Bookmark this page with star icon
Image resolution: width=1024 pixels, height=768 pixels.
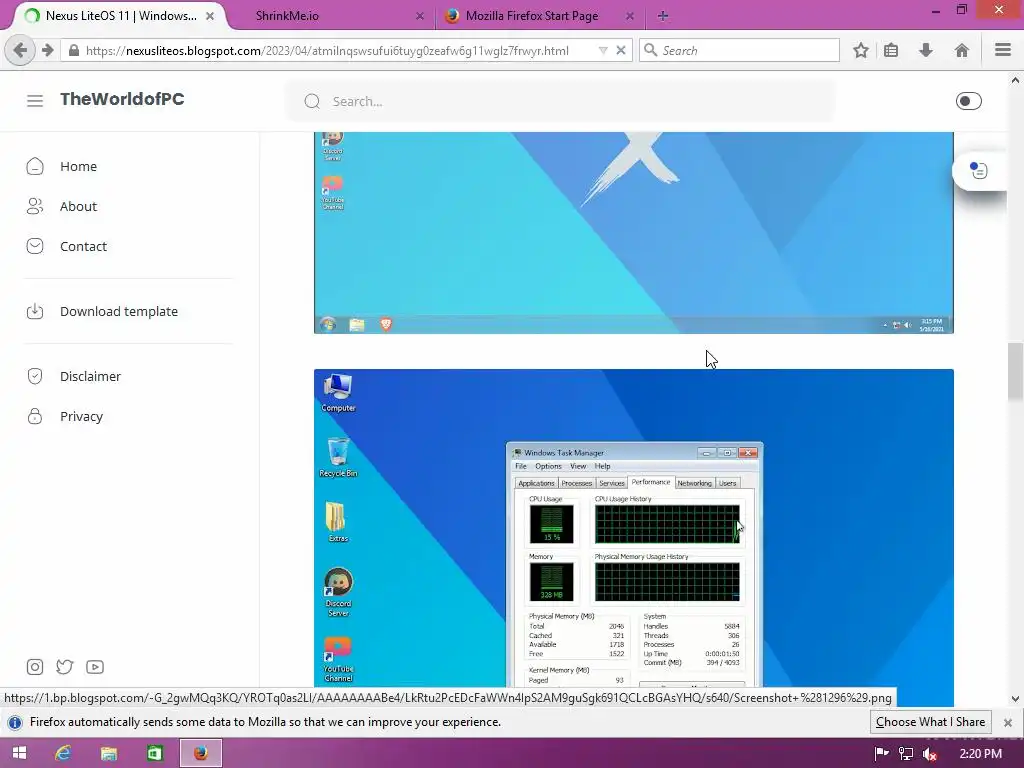(861, 50)
